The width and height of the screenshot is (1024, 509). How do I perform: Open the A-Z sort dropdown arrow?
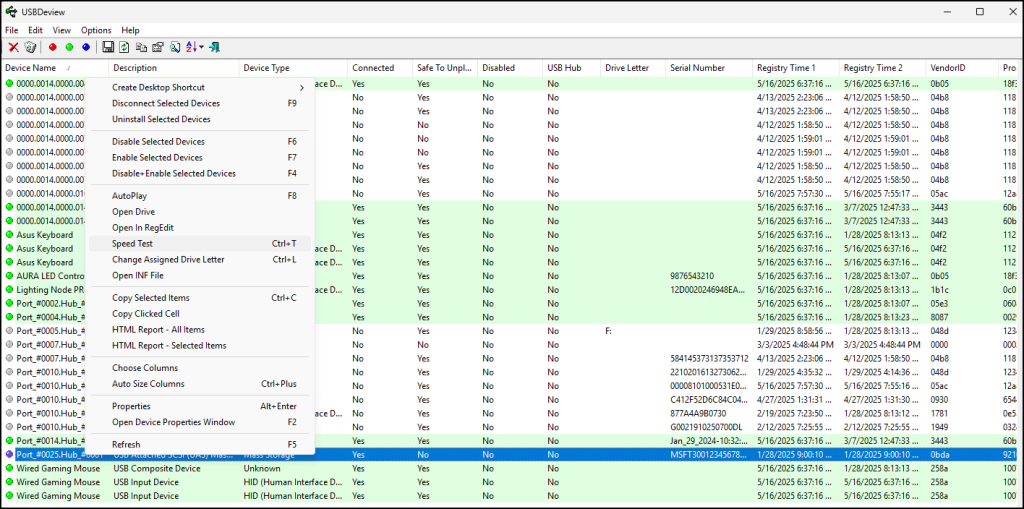(202, 47)
